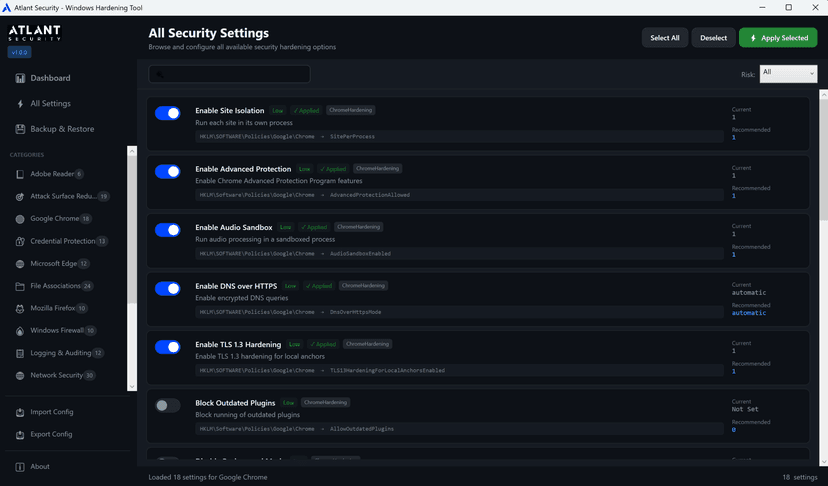Screen dimensions: 828x486
Task: Click the search magnifier icon
Action: click(x=160, y=74)
